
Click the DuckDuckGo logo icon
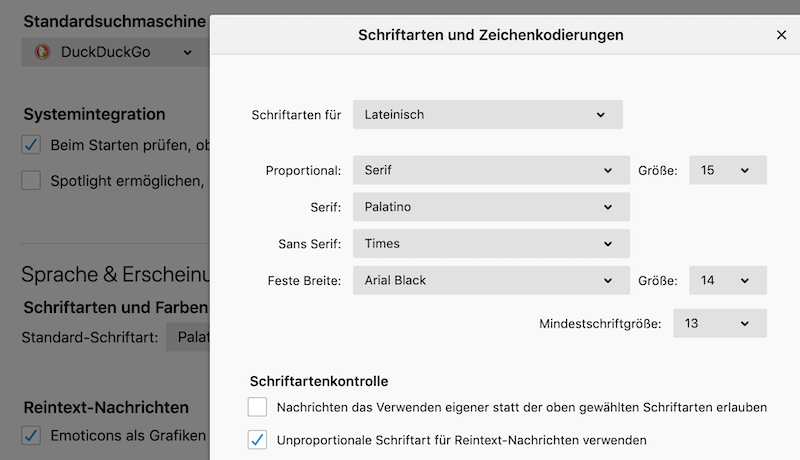point(42,52)
